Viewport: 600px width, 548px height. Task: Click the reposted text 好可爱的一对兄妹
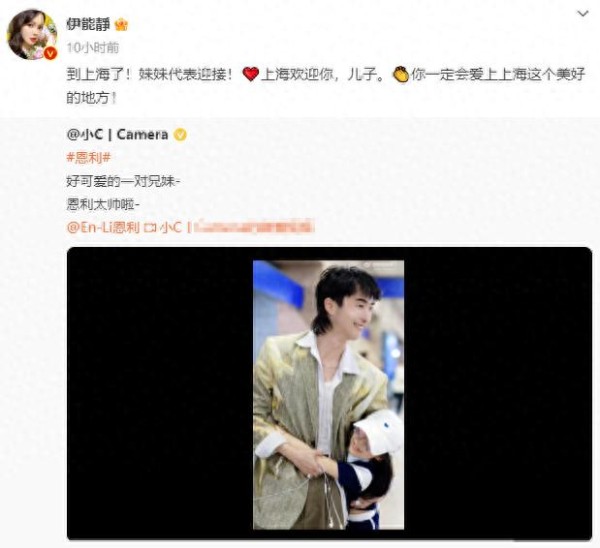122,181
